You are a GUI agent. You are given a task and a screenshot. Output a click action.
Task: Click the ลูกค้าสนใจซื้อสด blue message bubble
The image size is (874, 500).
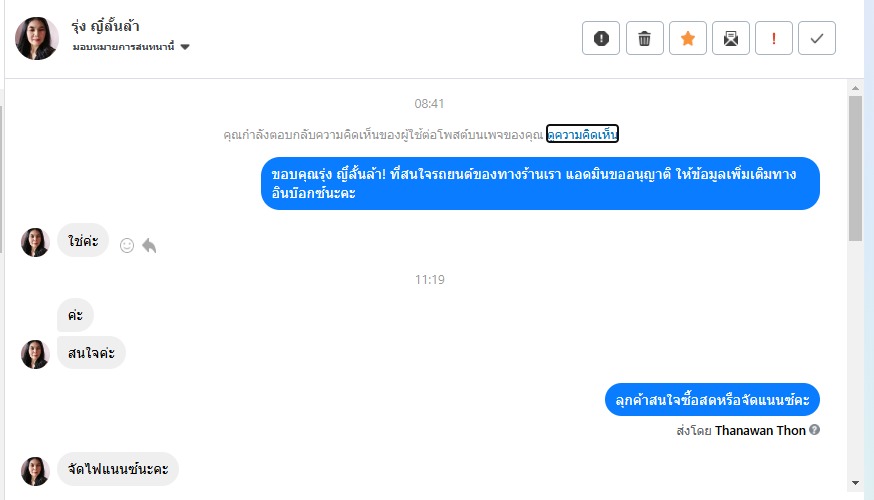pos(712,400)
